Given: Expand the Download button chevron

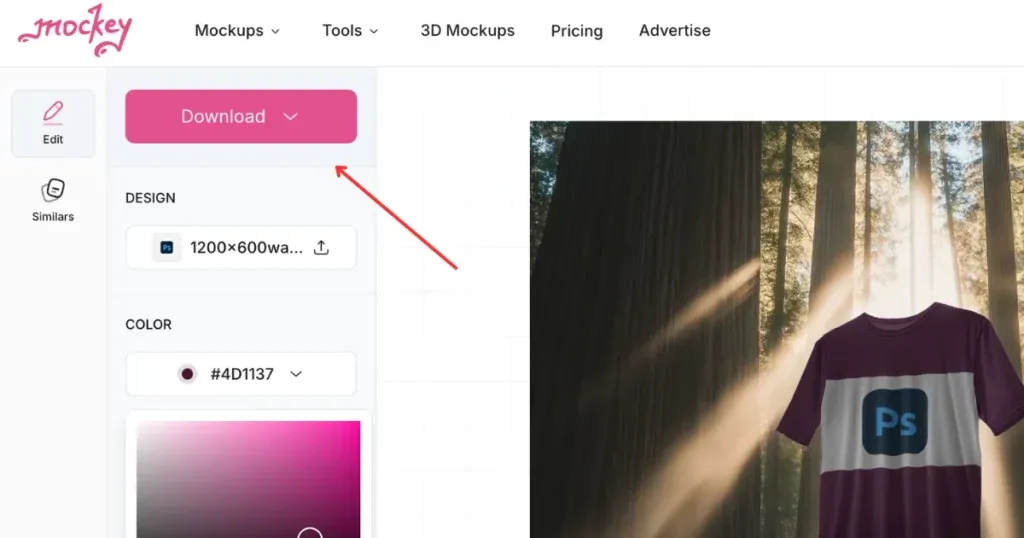Looking at the screenshot, I should (291, 117).
